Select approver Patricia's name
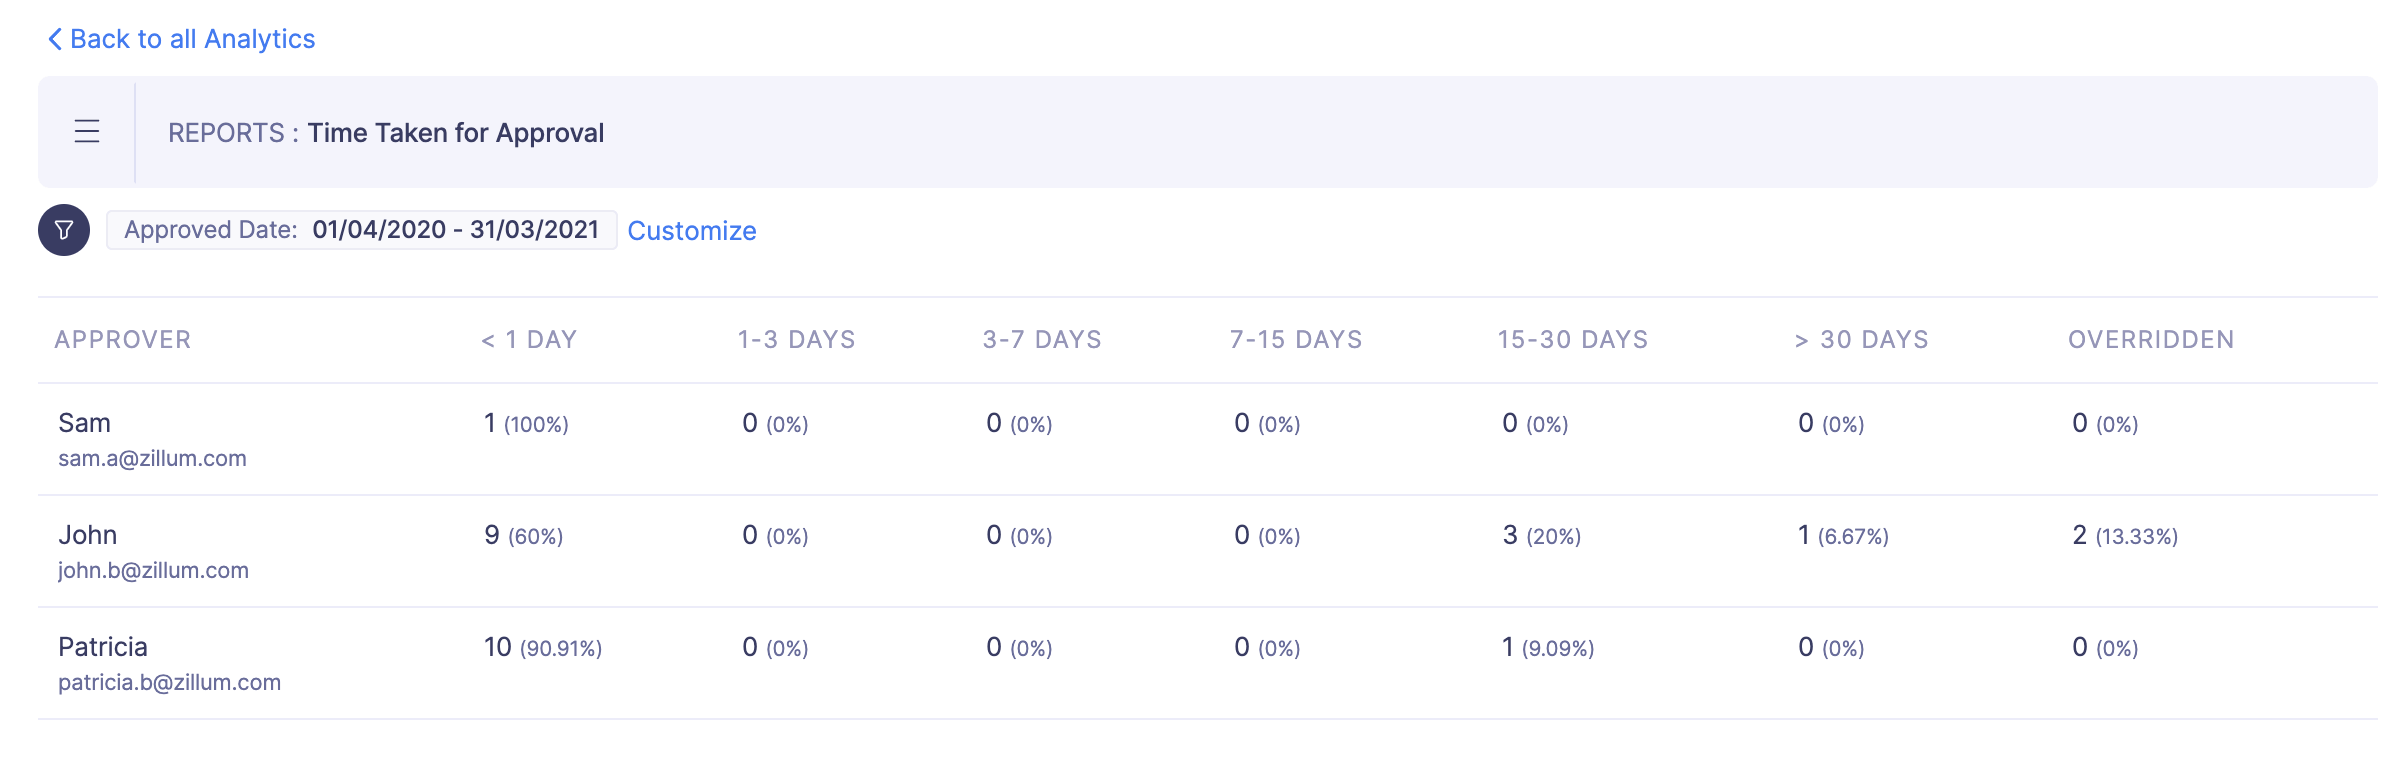 103,647
